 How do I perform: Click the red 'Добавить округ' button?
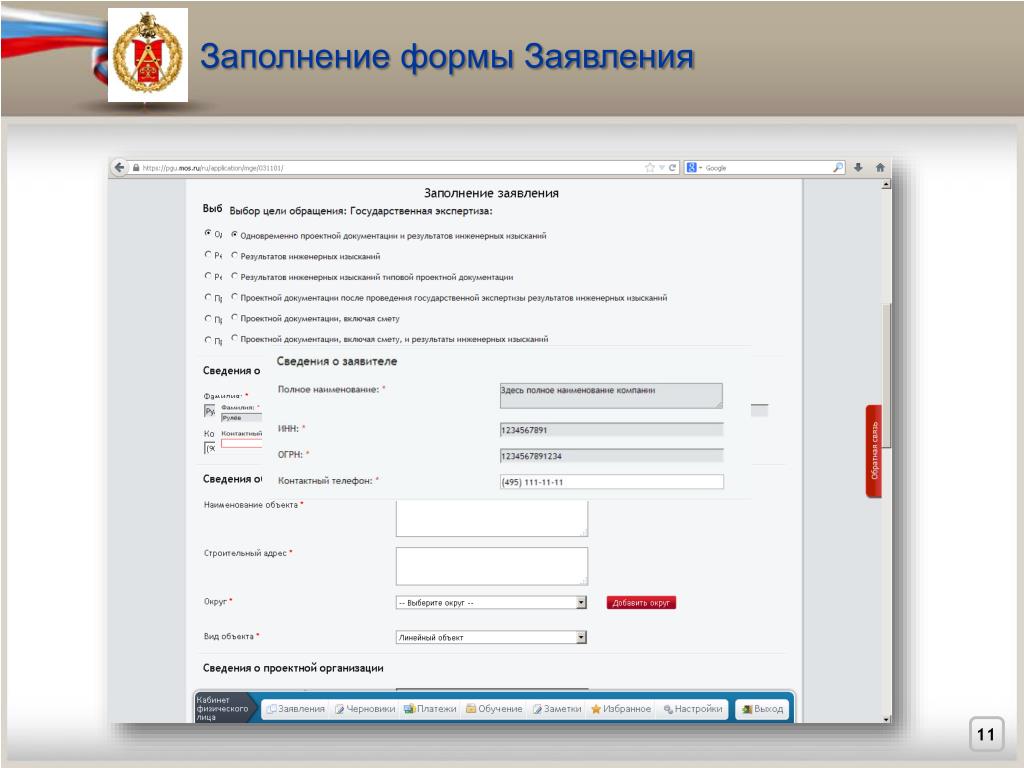tap(641, 603)
